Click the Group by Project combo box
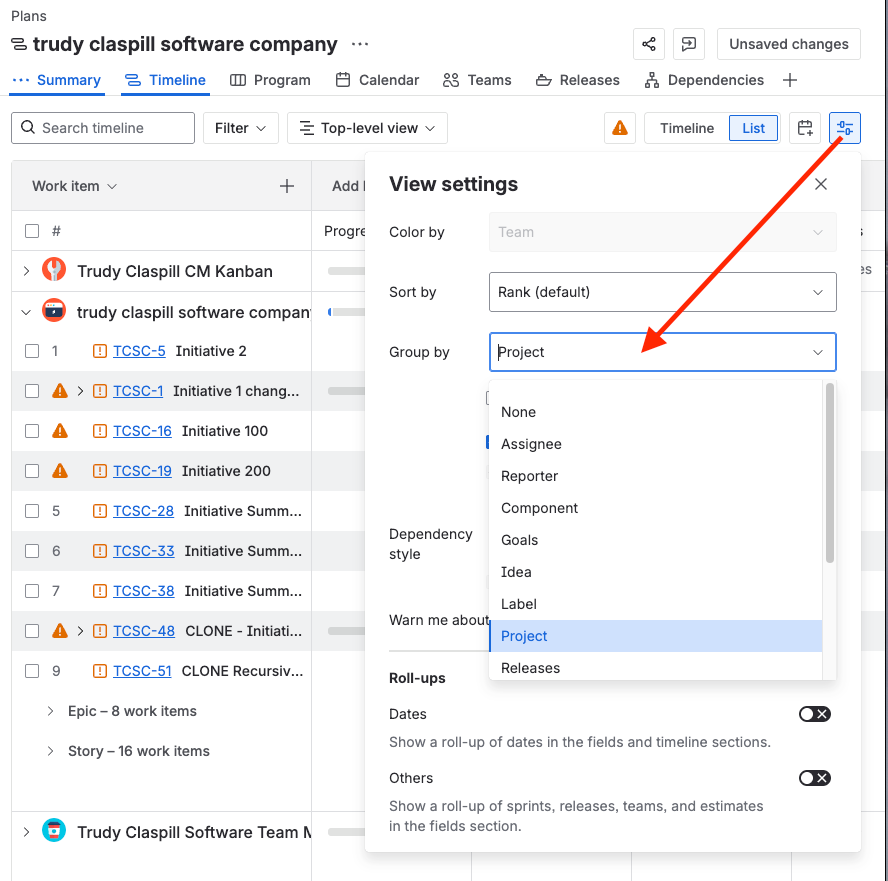The width and height of the screenshot is (888, 881). pos(663,352)
